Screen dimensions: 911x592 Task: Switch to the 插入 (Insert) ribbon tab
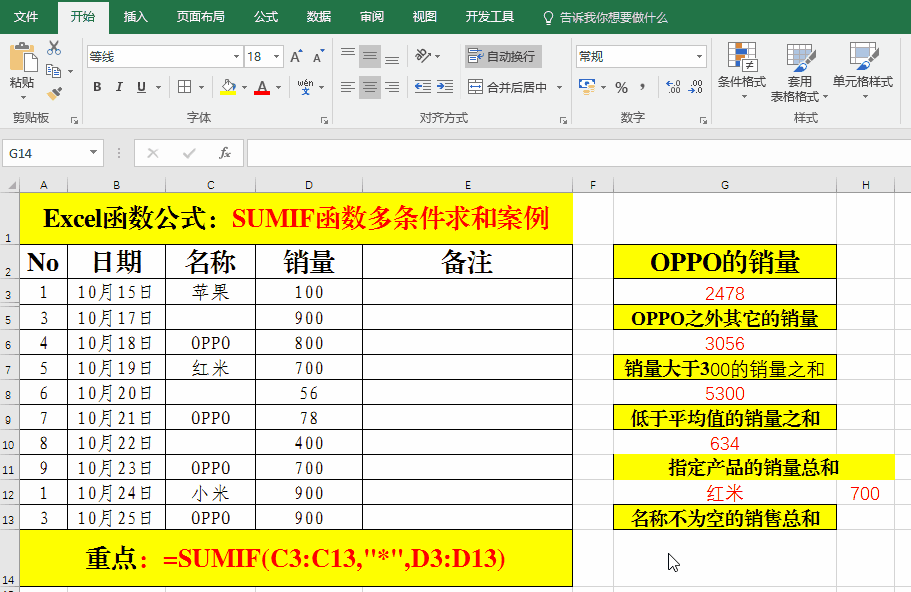coord(135,17)
